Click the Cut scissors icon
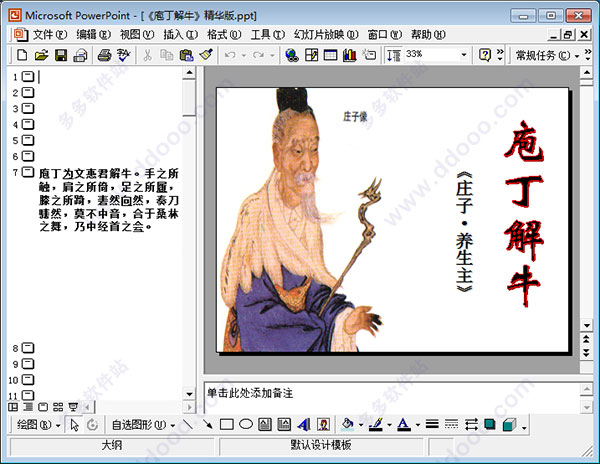The height and width of the screenshot is (464, 600). click(147, 55)
